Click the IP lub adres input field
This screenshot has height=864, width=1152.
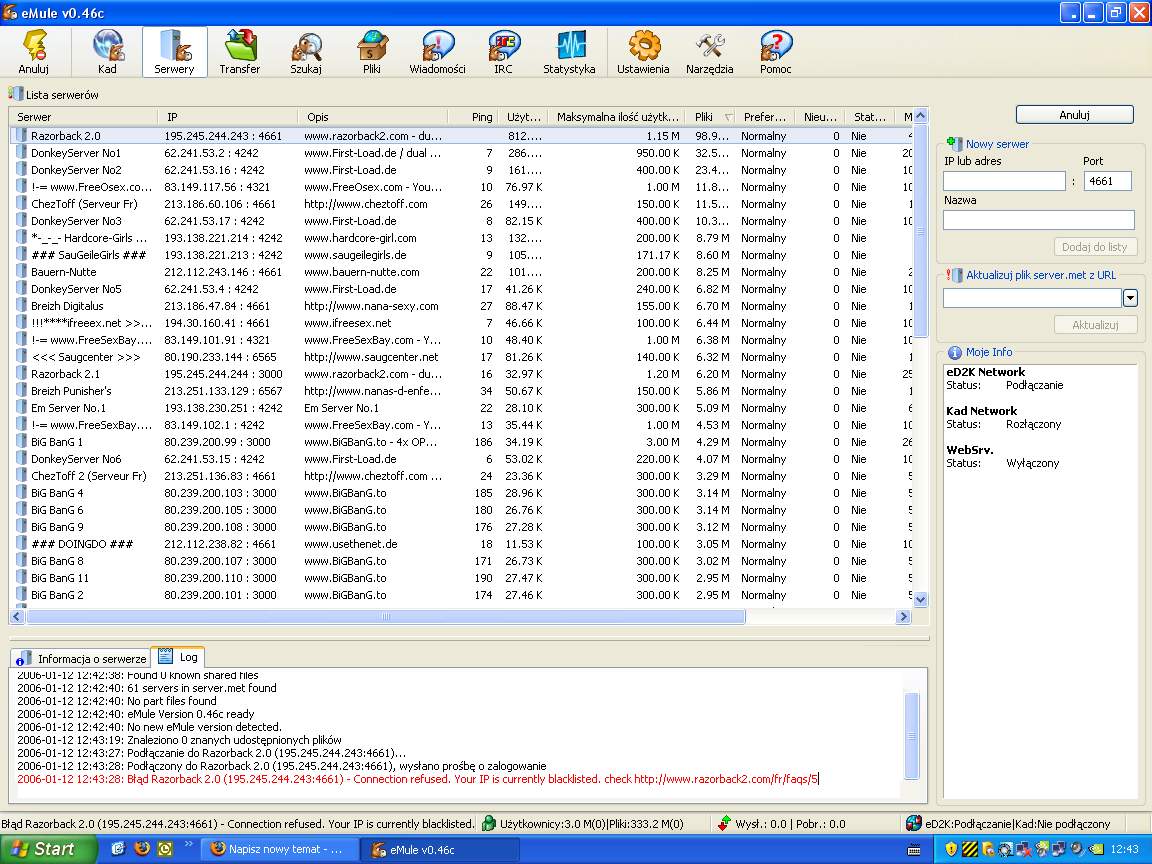tap(1004, 181)
